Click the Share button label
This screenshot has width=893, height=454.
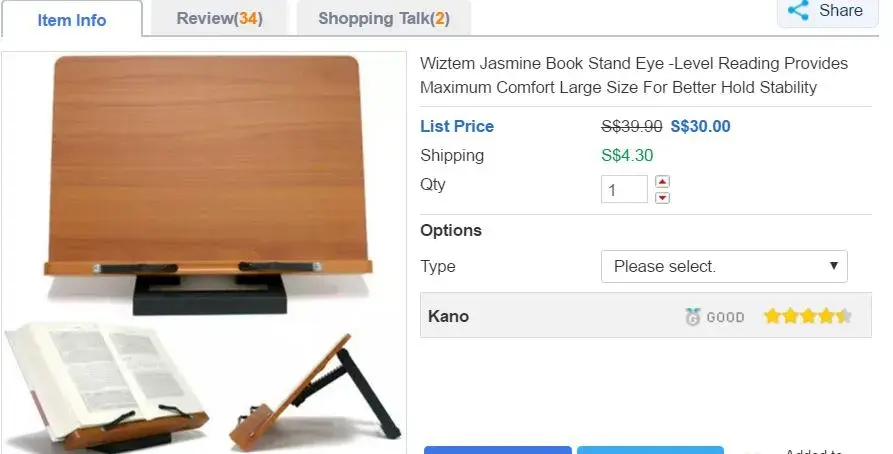841,10
